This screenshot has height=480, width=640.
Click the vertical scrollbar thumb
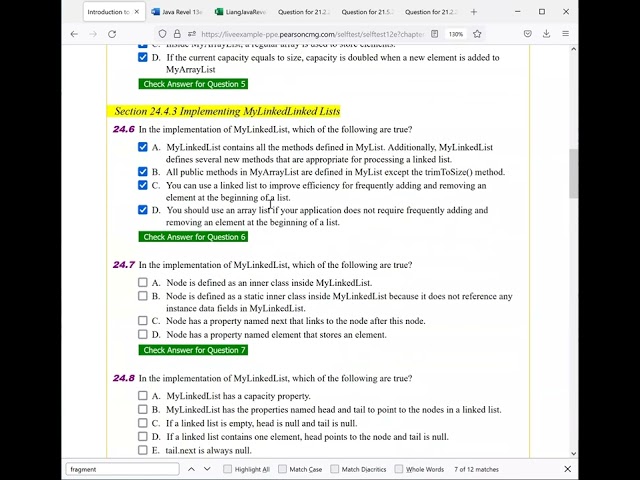pos(573,174)
